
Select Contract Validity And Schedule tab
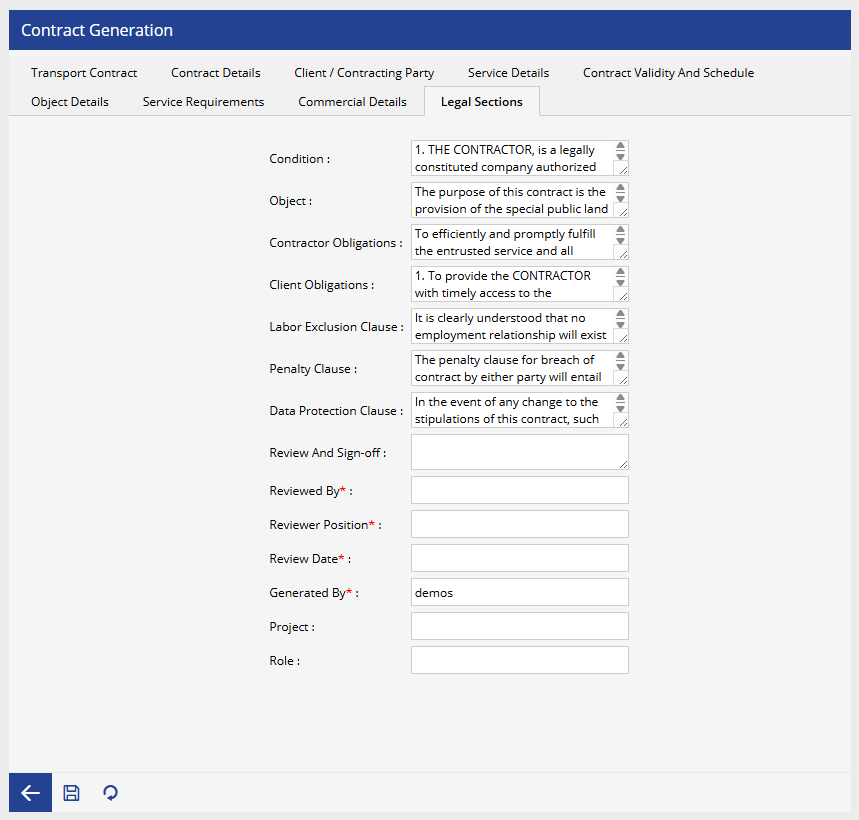668,73
